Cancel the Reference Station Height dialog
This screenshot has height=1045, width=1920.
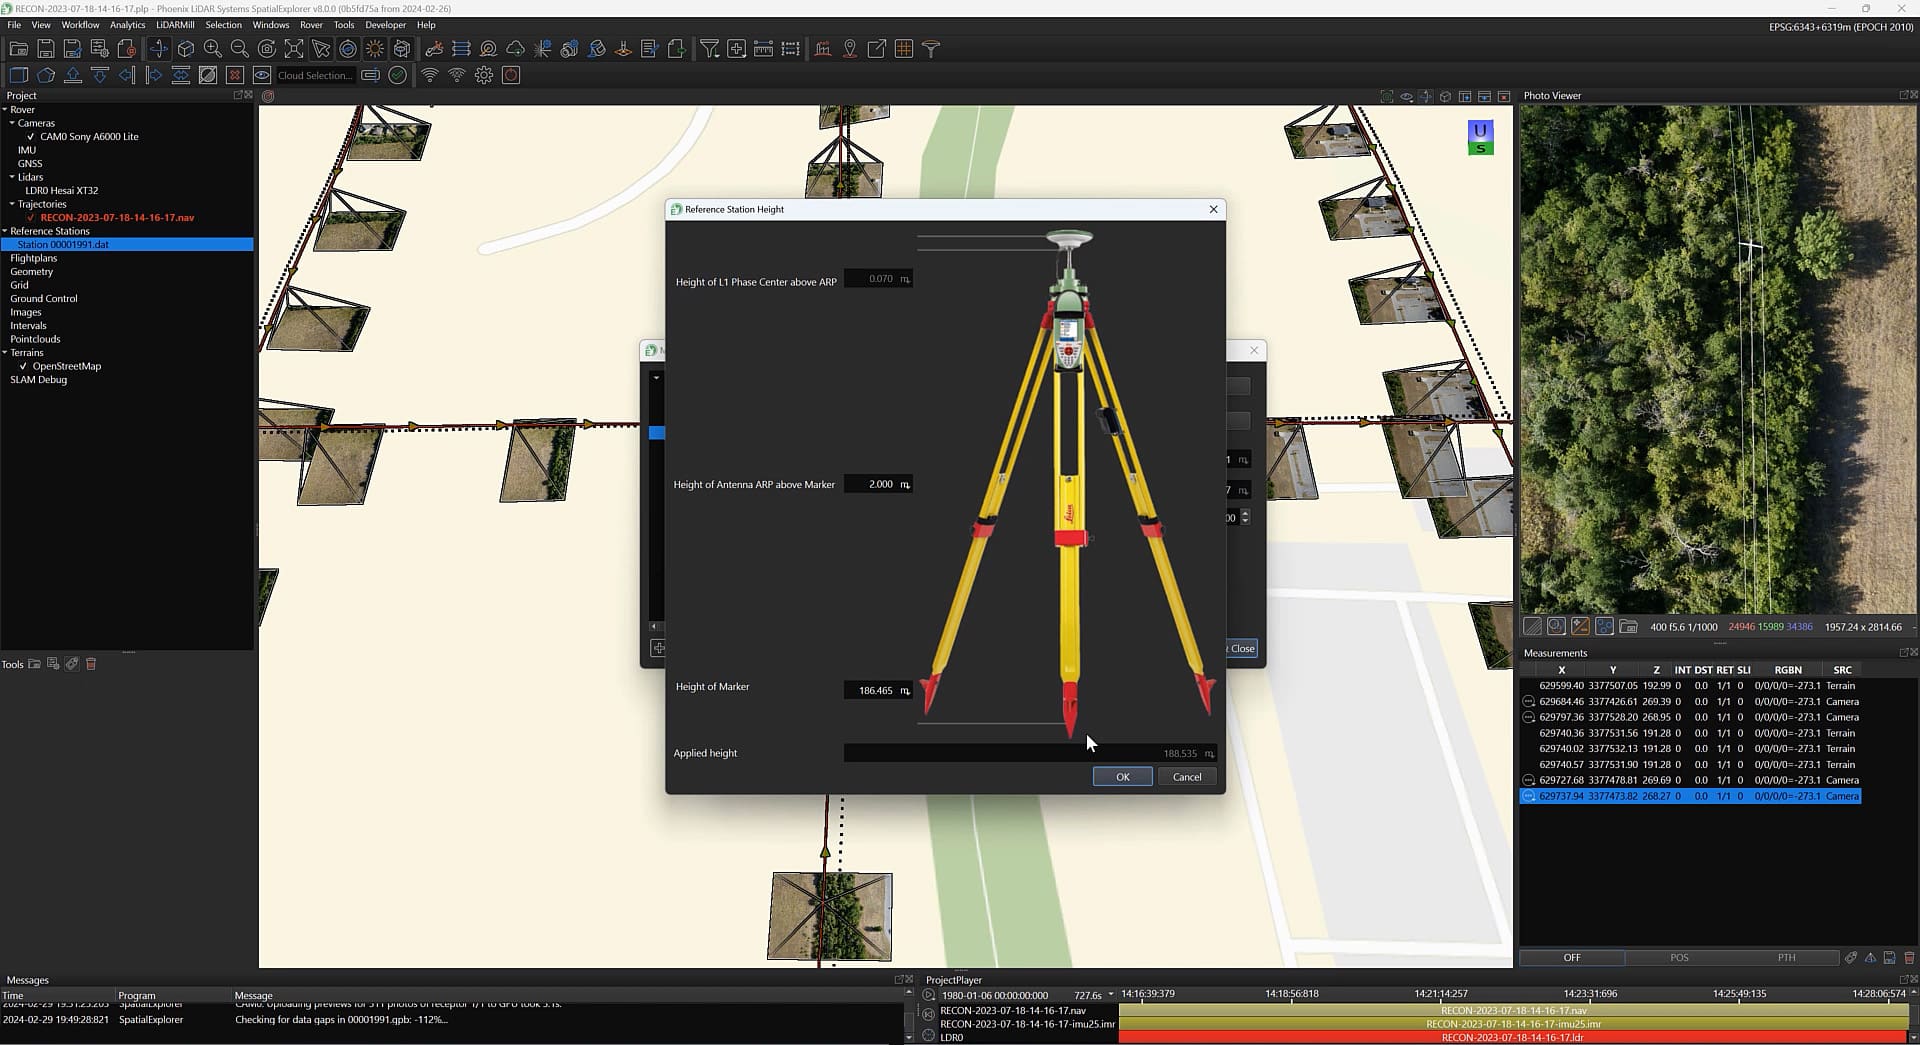tap(1186, 777)
